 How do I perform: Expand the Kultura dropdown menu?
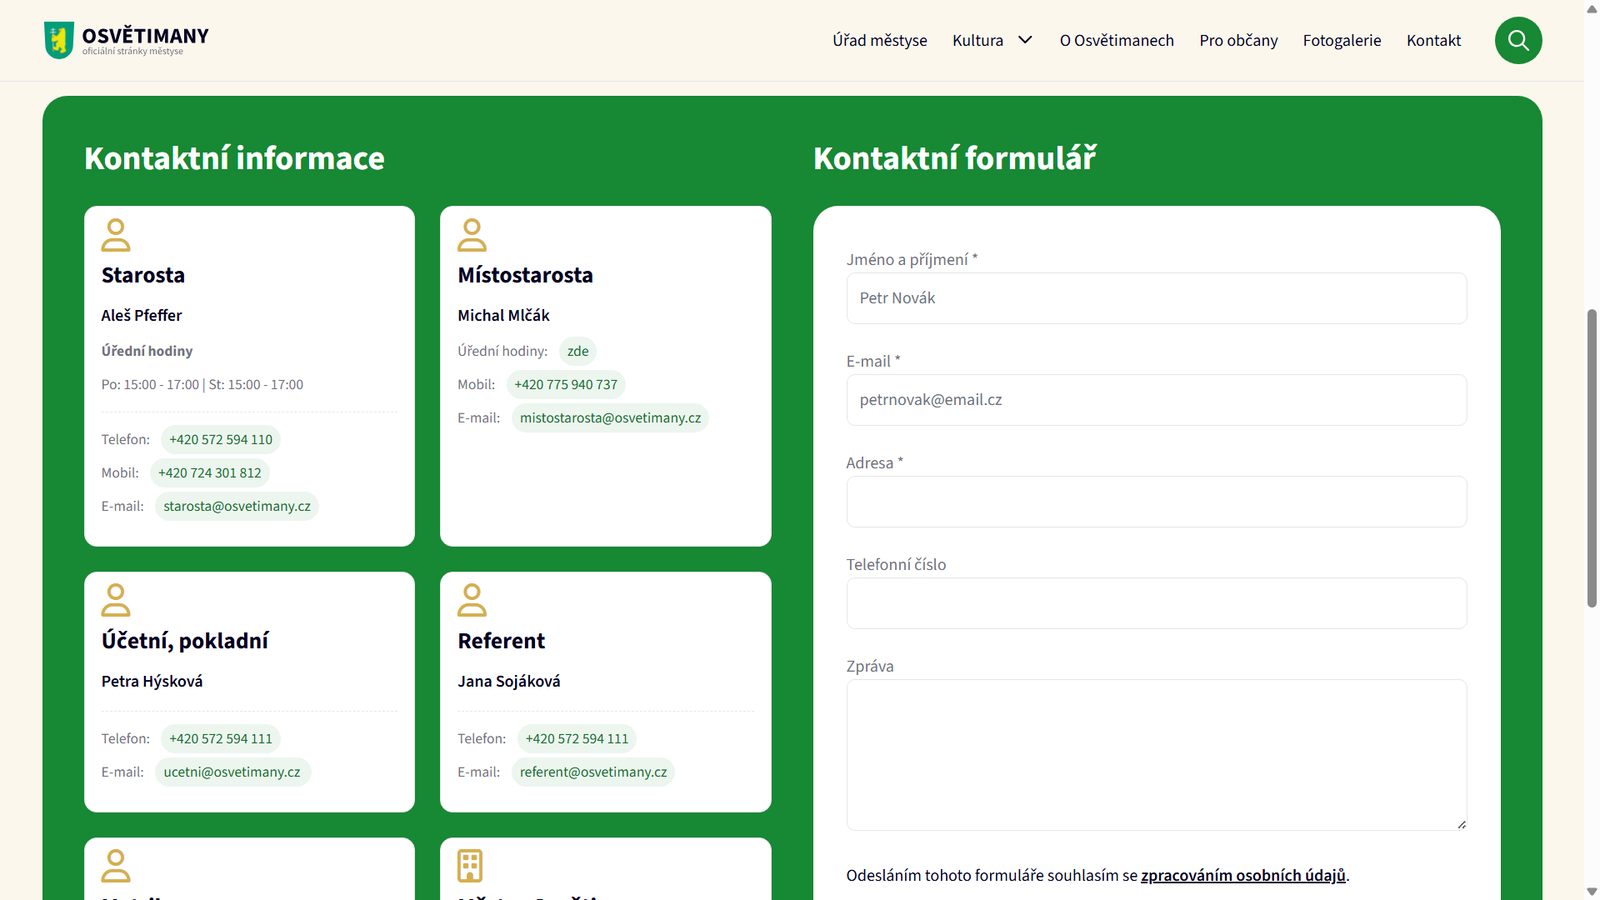click(991, 40)
